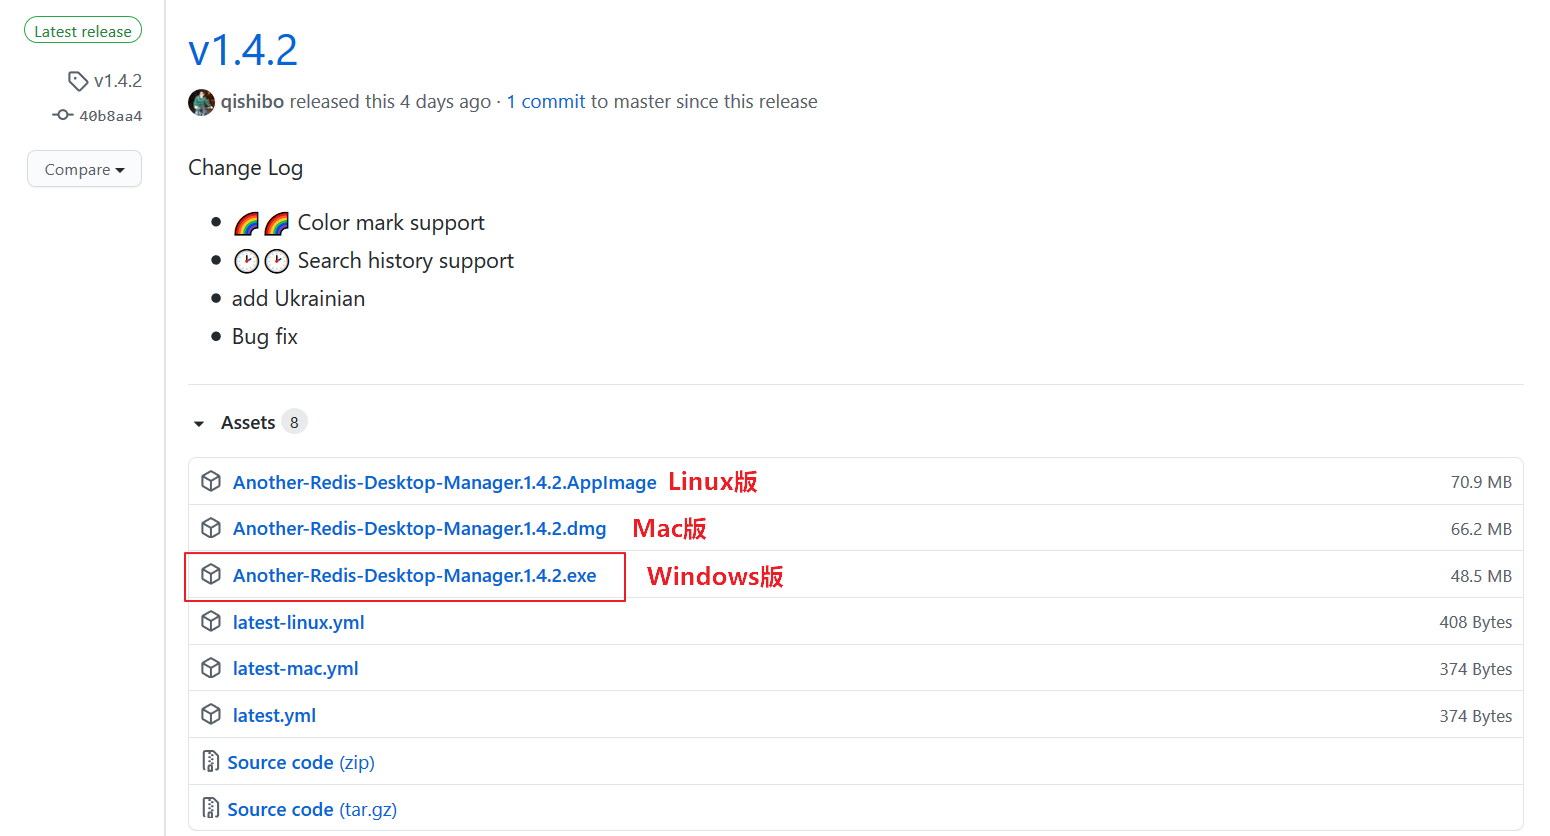Click the package icon beside latest-linux.yml
This screenshot has width=1550, height=836.
click(211, 622)
